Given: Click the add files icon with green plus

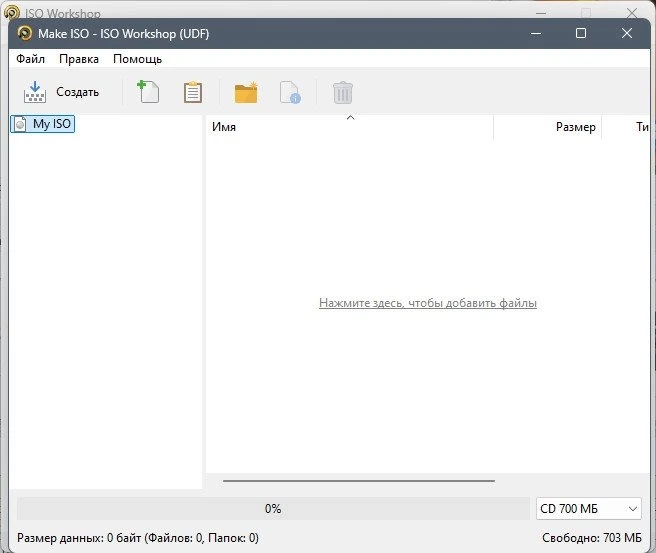Looking at the screenshot, I should coord(148,92).
